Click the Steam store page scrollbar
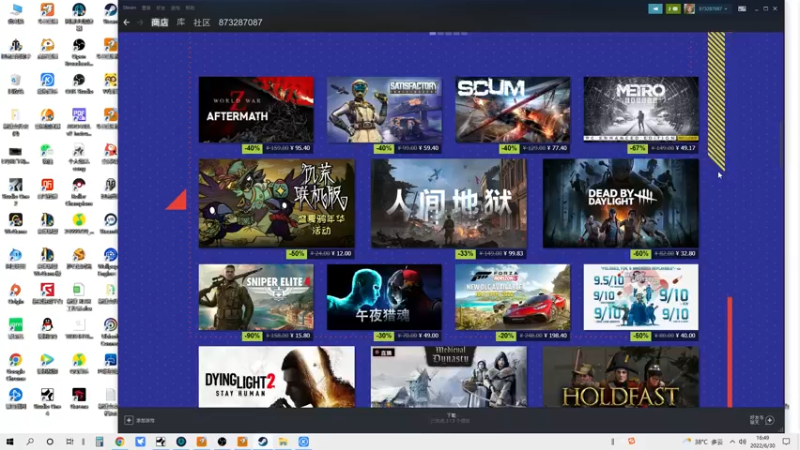The height and width of the screenshot is (450, 800). pos(781,145)
